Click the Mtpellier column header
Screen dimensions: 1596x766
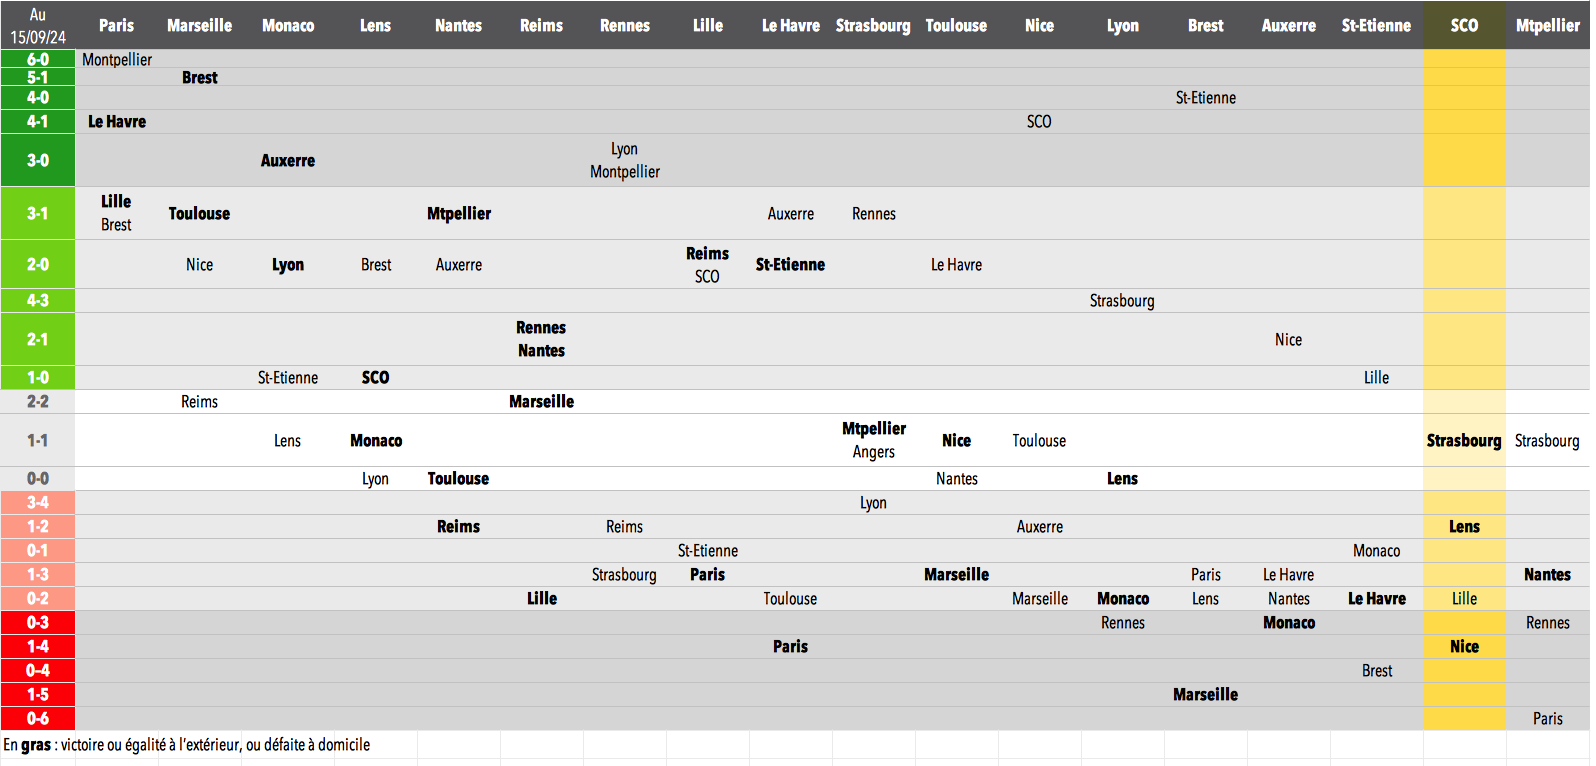click(1547, 25)
